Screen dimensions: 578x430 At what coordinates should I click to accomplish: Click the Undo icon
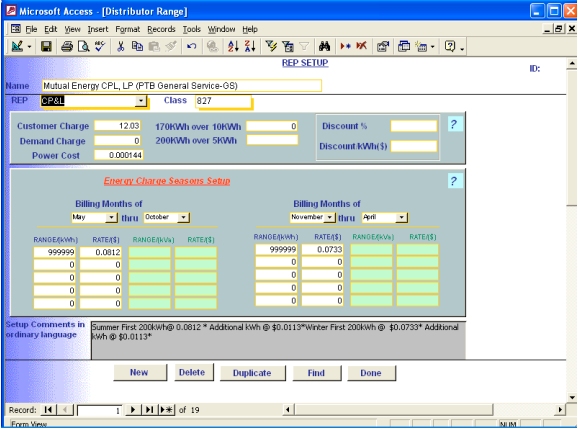tap(191, 46)
